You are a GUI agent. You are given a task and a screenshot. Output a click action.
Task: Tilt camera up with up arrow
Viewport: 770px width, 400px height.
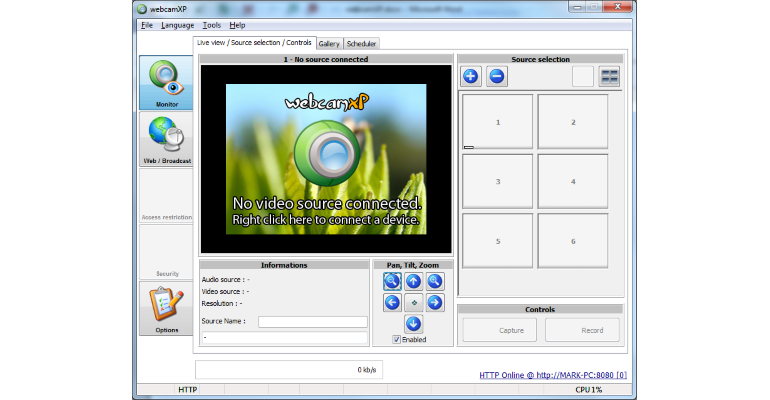(413, 281)
